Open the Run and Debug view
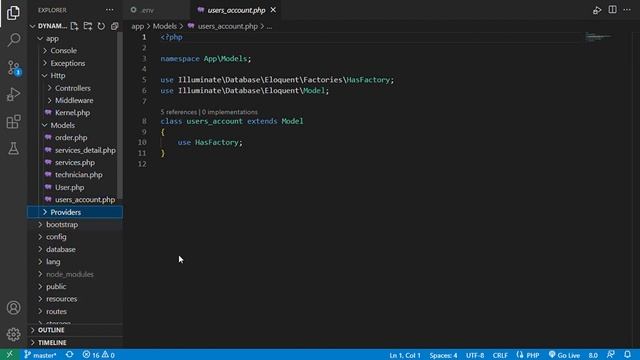This screenshot has height=360, width=640. (13, 94)
